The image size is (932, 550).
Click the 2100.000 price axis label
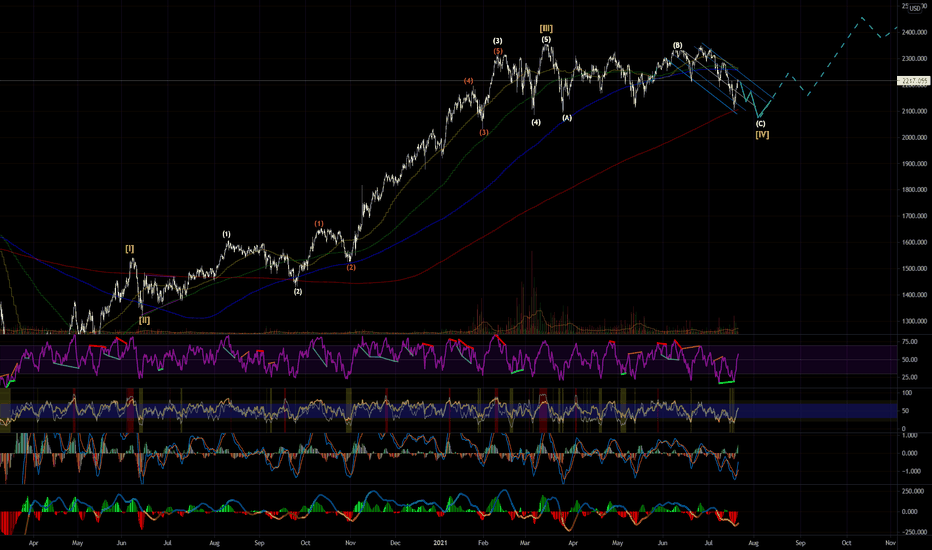[915, 111]
